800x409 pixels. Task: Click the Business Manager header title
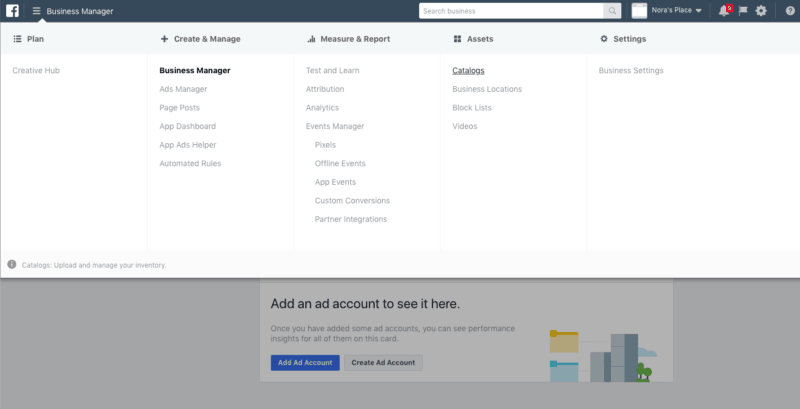tap(80, 11)
